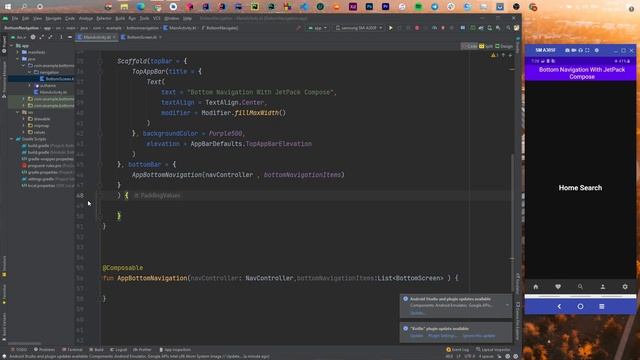This screenshot has height=360, width=640.
Task: Collapse the java folder
Action: tap(18, 59)
